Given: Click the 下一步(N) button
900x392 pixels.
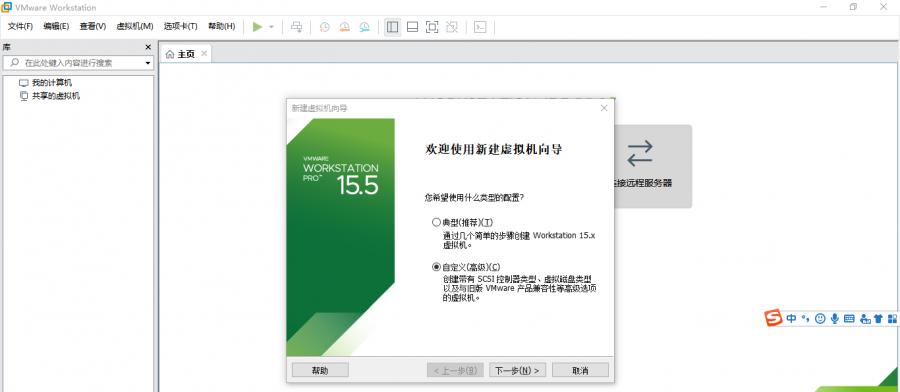Looking at the screenshot, I should pos(518,370).
